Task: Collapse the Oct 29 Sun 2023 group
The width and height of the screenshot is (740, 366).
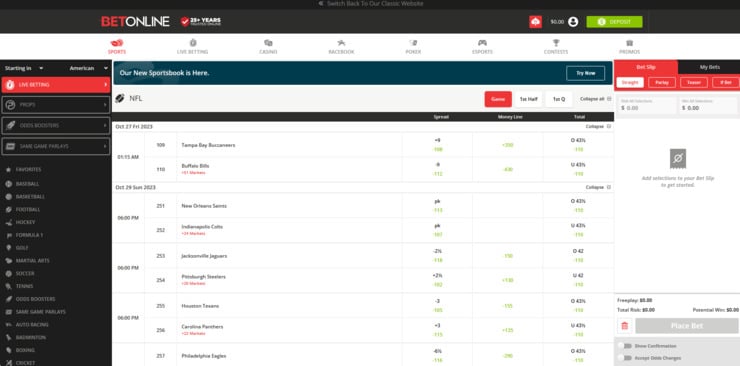Action: pyautogui.click(x=598, y=187)
